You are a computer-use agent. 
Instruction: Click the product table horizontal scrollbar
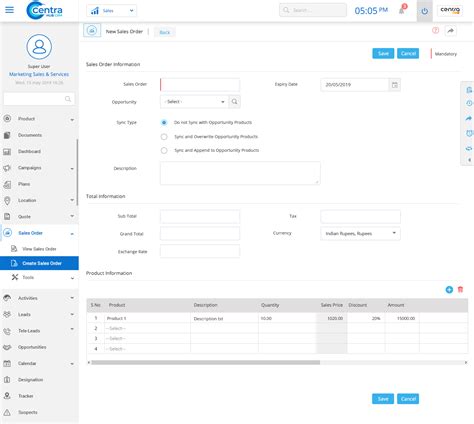tap(206, 362)
